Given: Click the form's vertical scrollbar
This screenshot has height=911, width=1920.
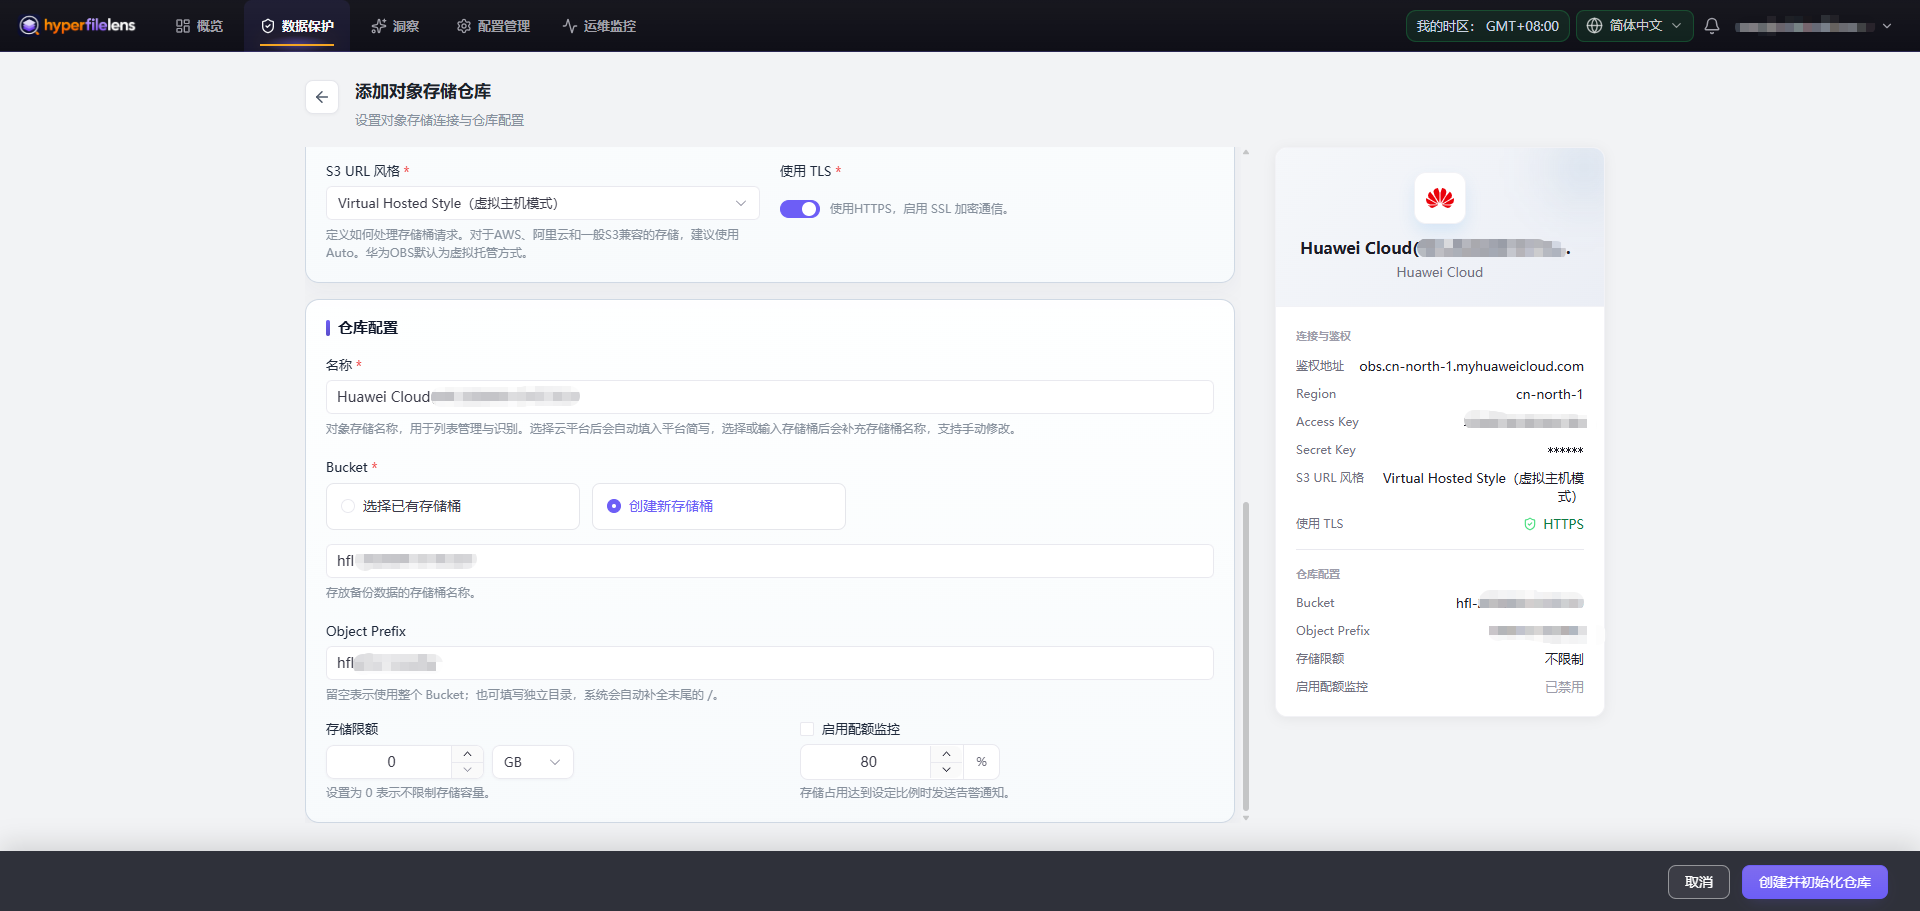Looking at the screenshot, I should [x=1246, y=656].
